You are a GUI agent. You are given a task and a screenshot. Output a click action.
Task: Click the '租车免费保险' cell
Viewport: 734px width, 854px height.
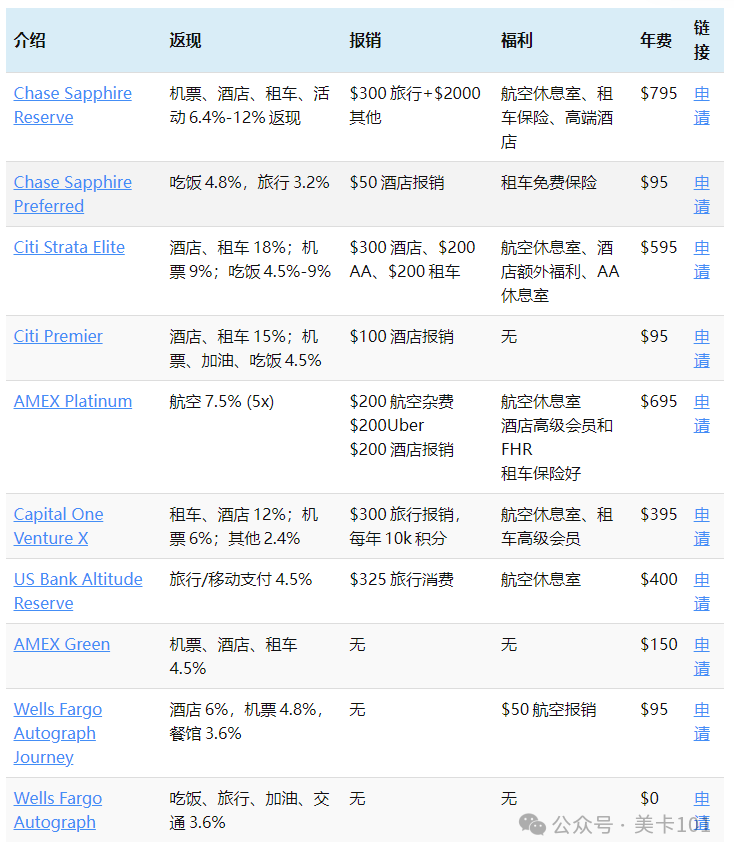[x=549, y=182]
